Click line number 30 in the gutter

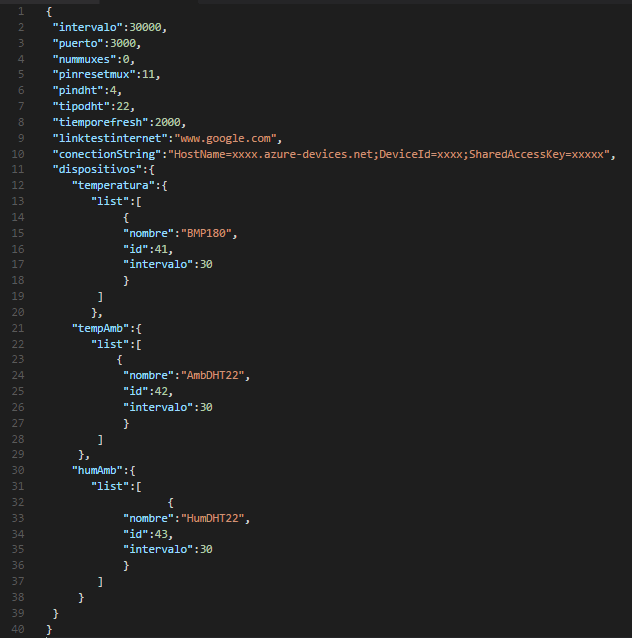tap(18, 470)
